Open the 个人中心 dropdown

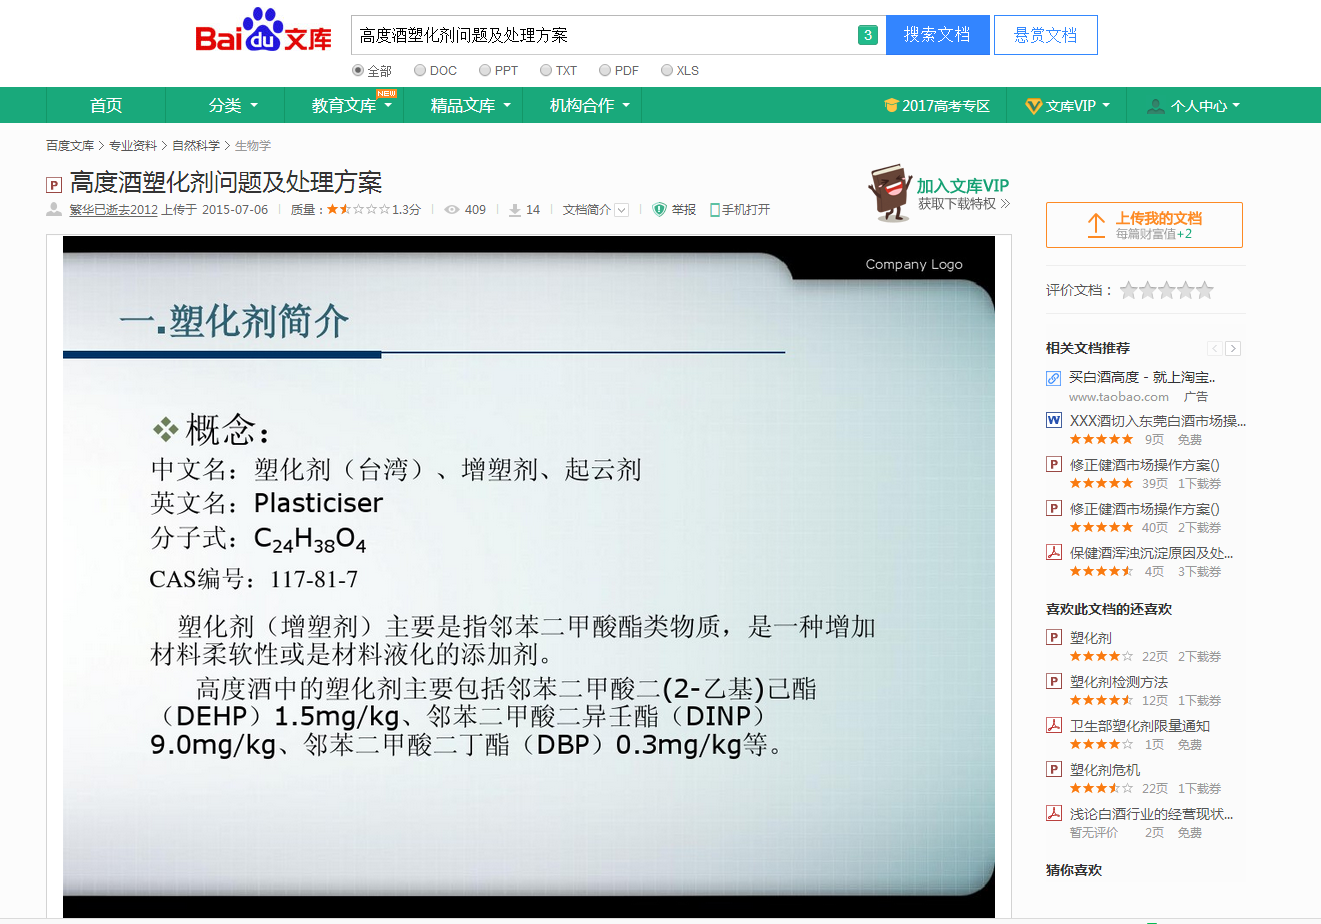[1194, 106]
